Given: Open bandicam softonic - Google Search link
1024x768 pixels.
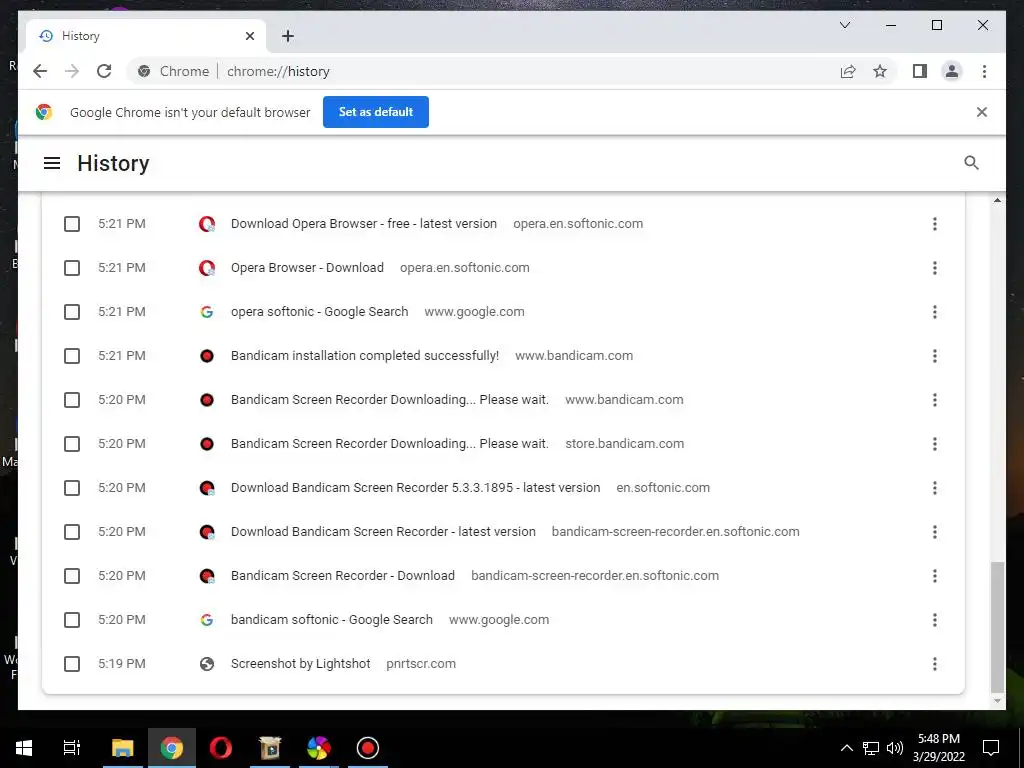Looking at the screenshot, I should 331,620.
